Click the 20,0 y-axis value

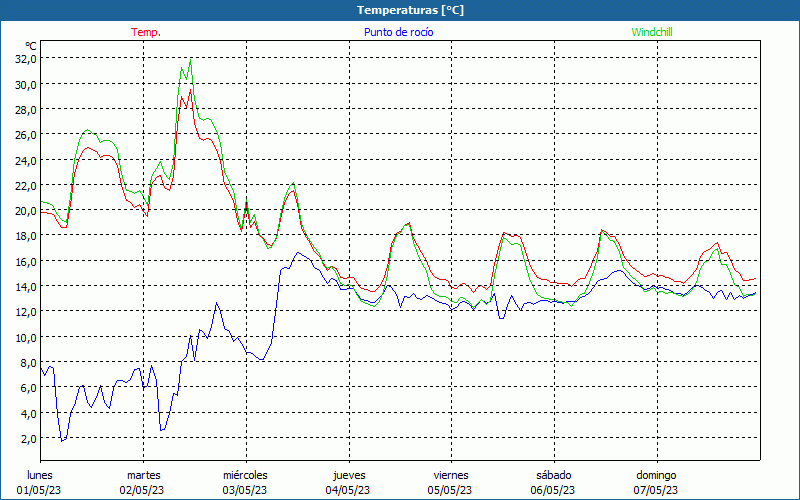[26, 211]
